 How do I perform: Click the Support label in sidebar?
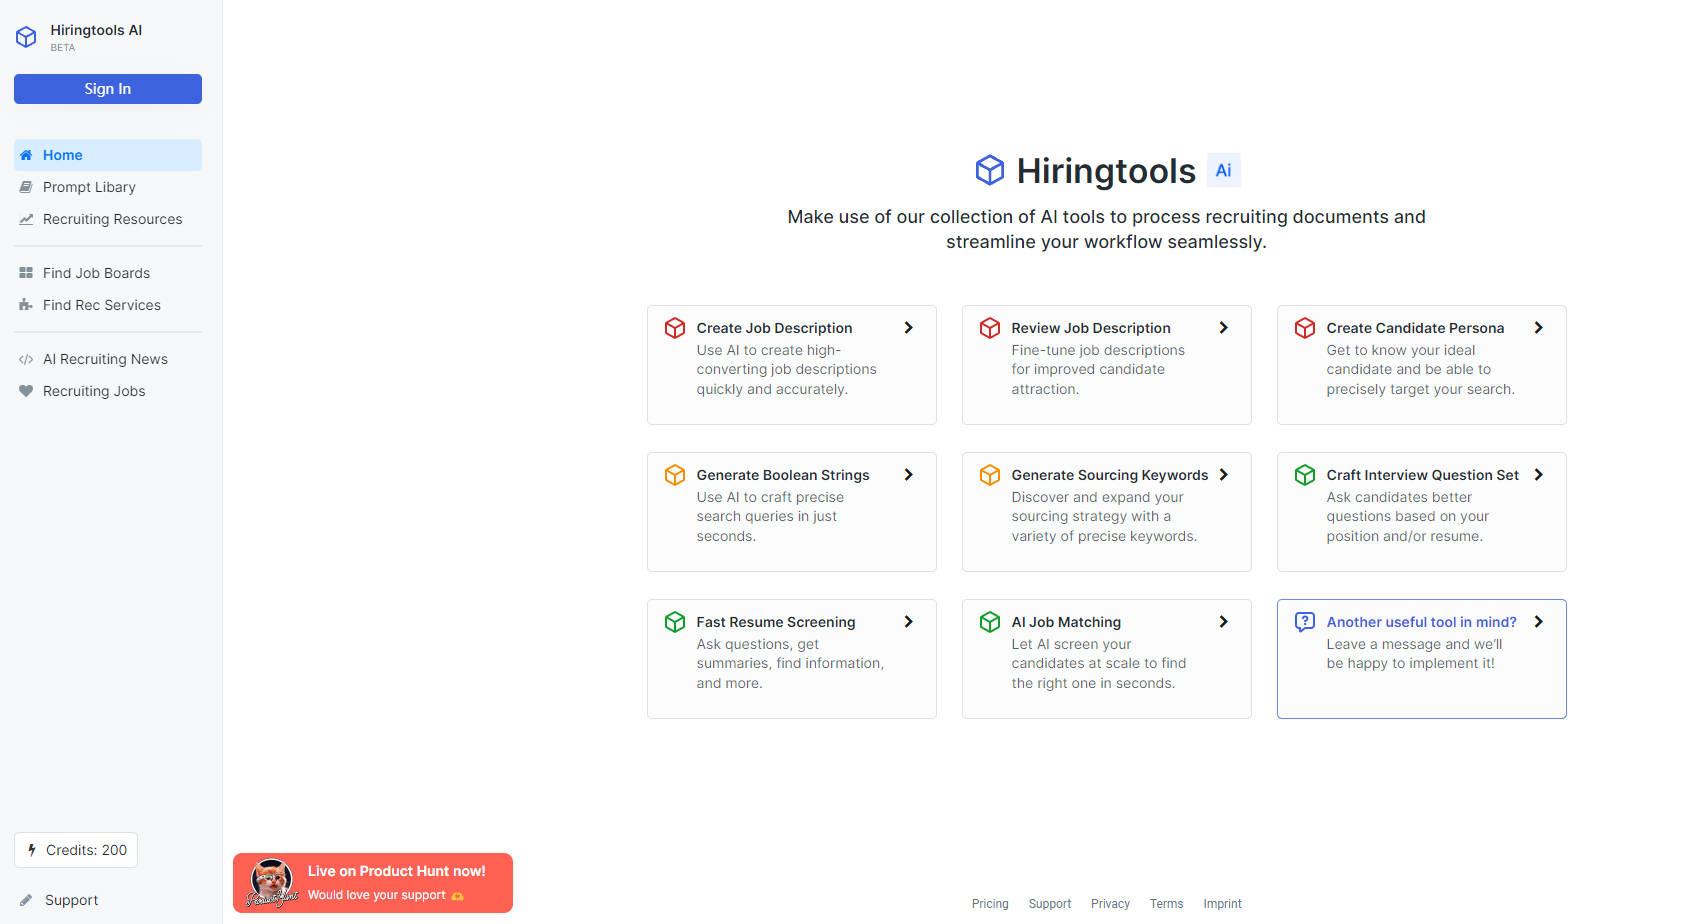tap(71, 900)
